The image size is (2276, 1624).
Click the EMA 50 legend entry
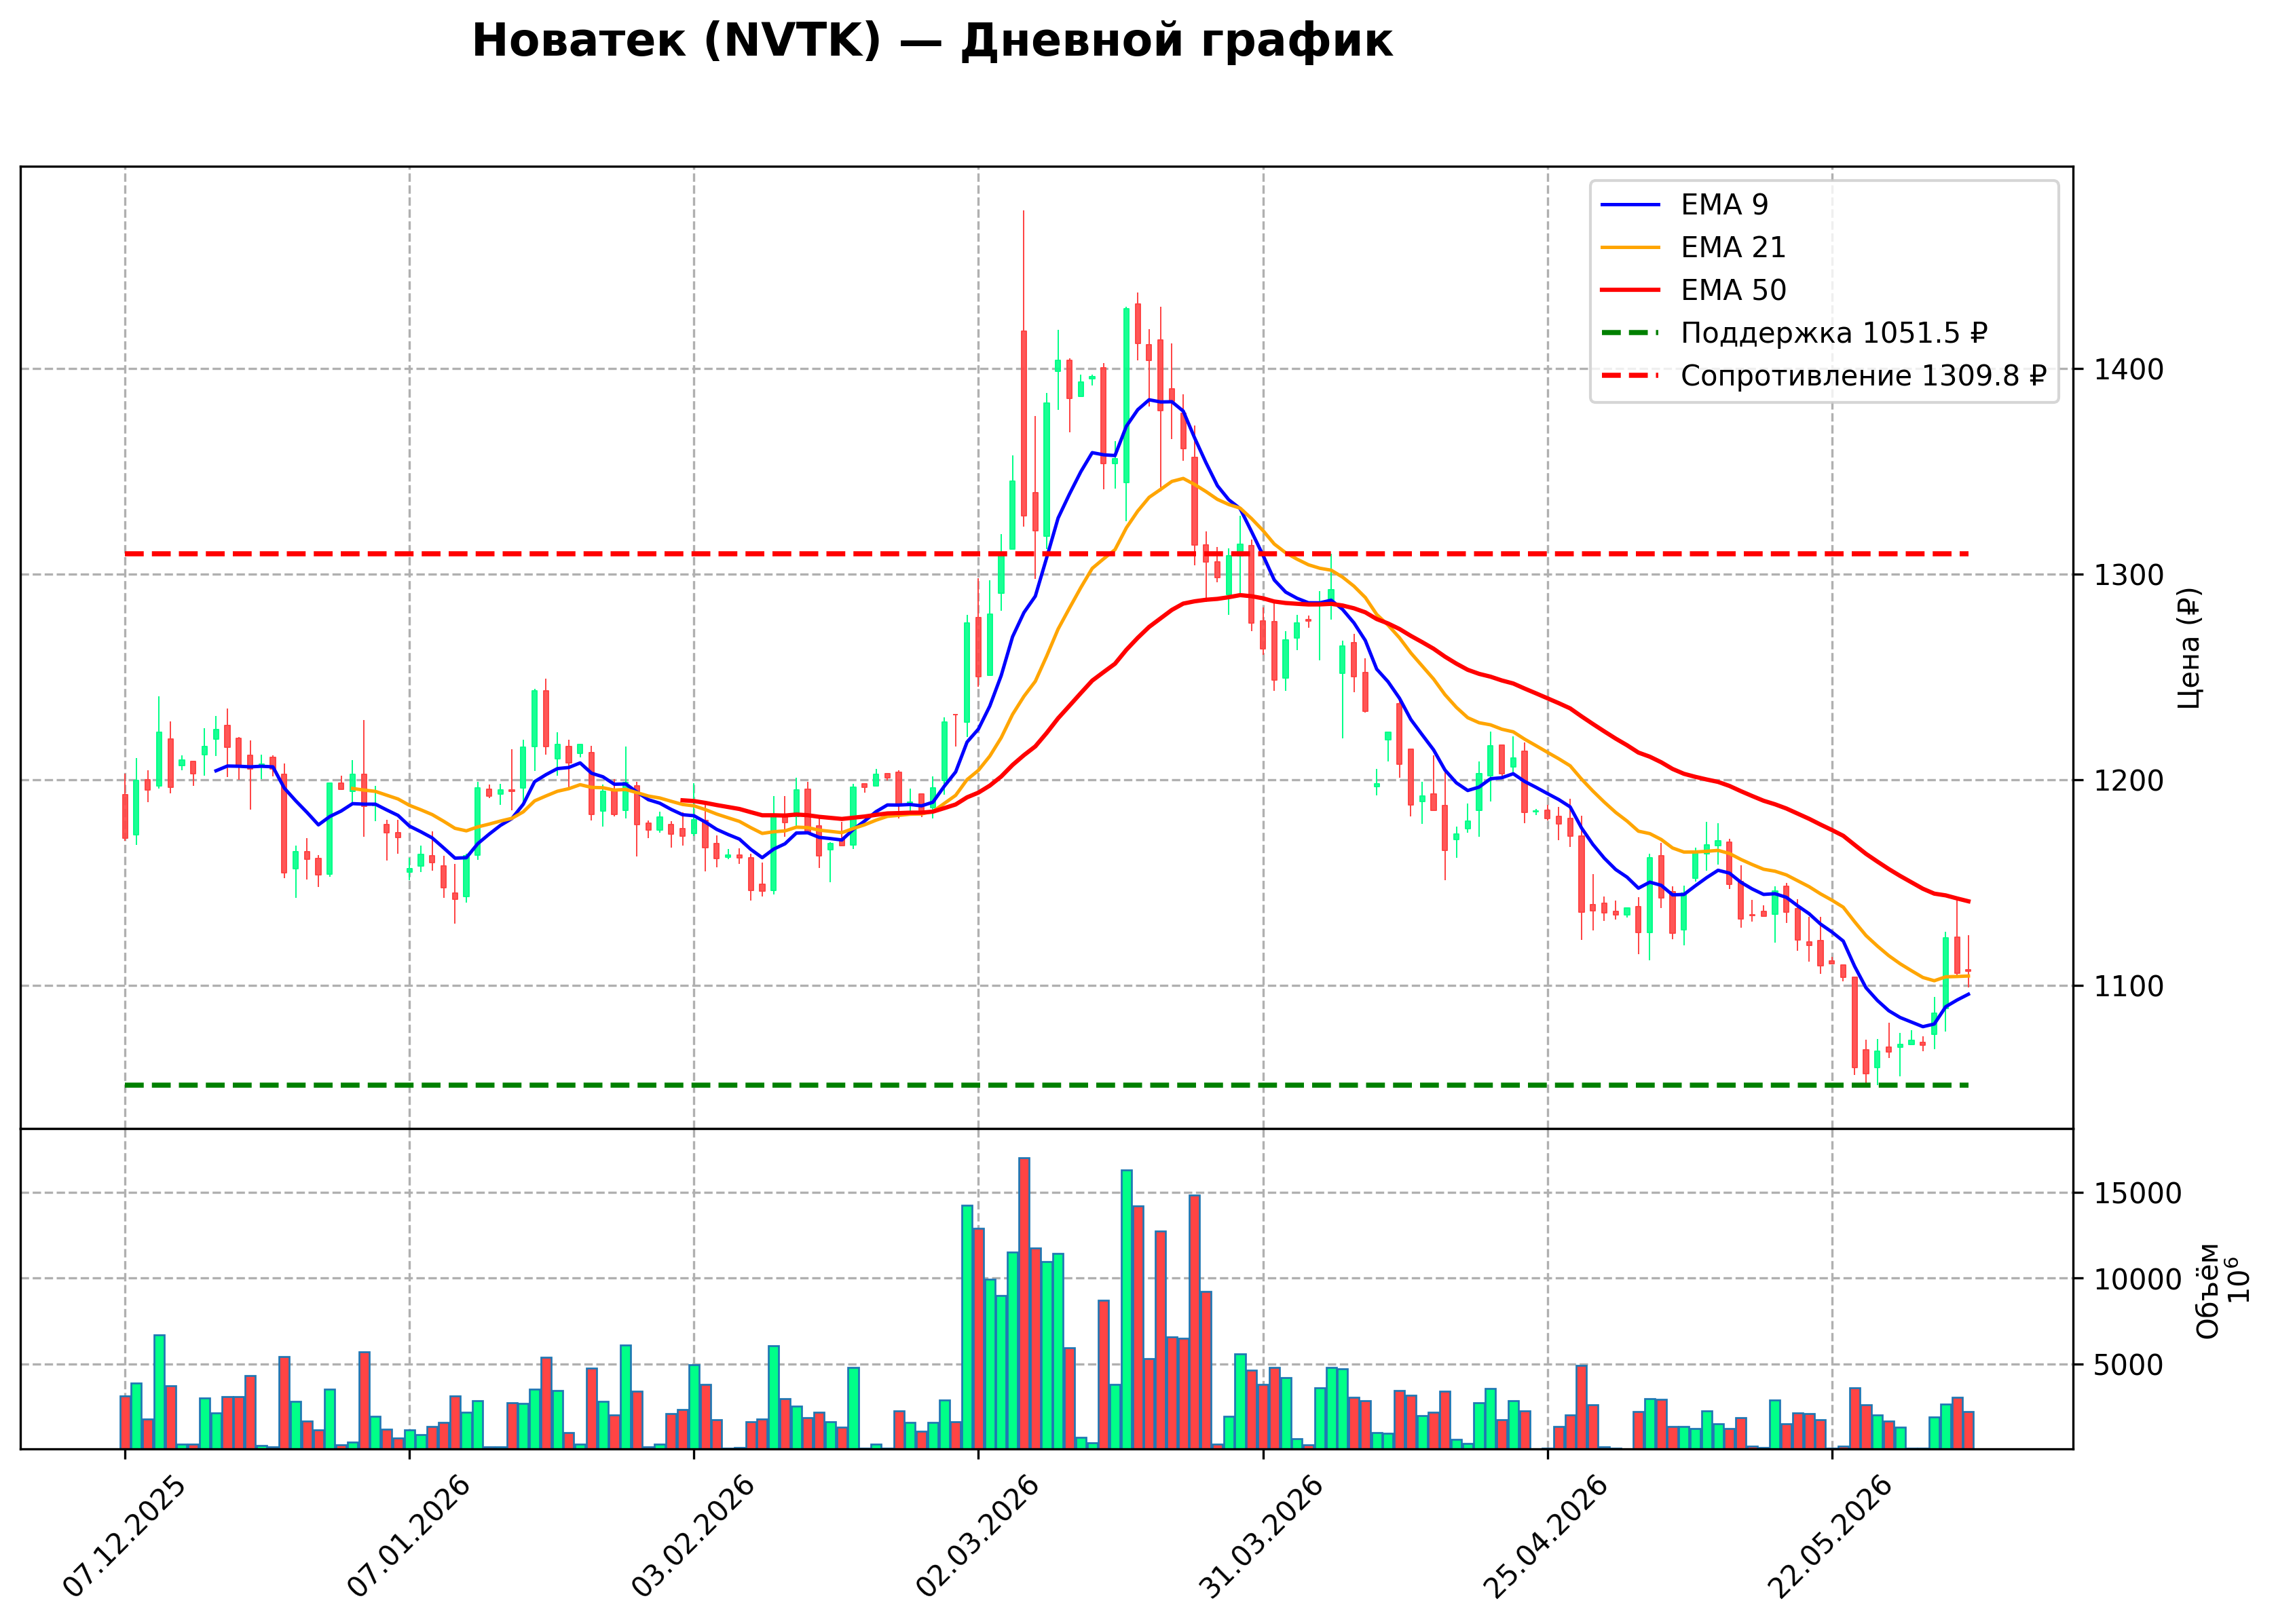(x=1693, y=290)
